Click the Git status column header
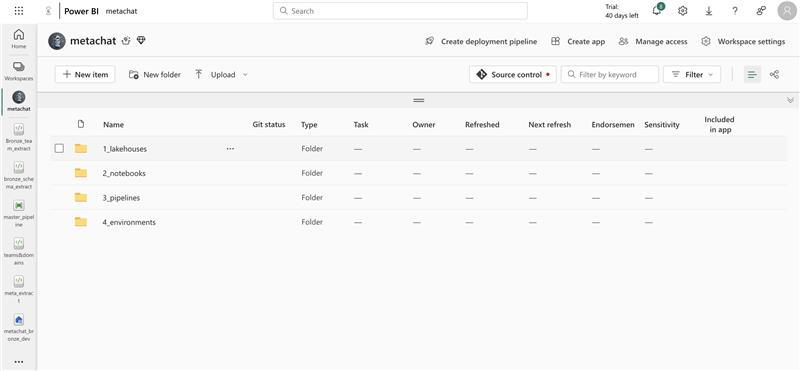This screenshot has height=371, width=800. tap(269, 125)
